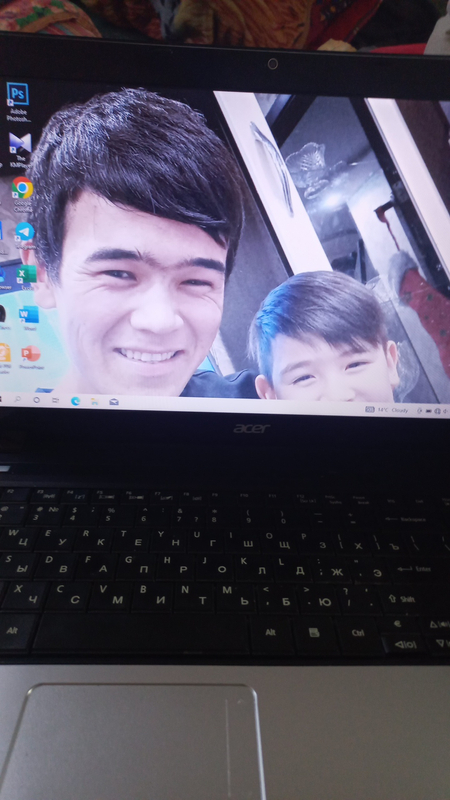The width and height of the screenshot is (450, 800).
Task: Open File Explorer from the taskbar
Action: [94, 402]
